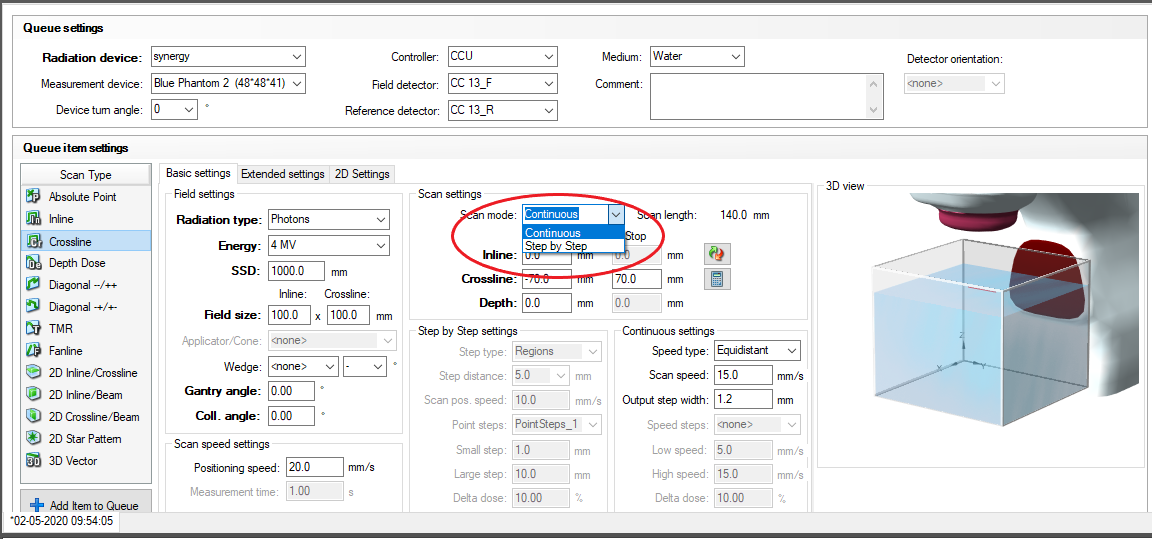Click Crossline start -70.0 input
Viewport: 1152px width, 539px height.
tap(547, 279)
